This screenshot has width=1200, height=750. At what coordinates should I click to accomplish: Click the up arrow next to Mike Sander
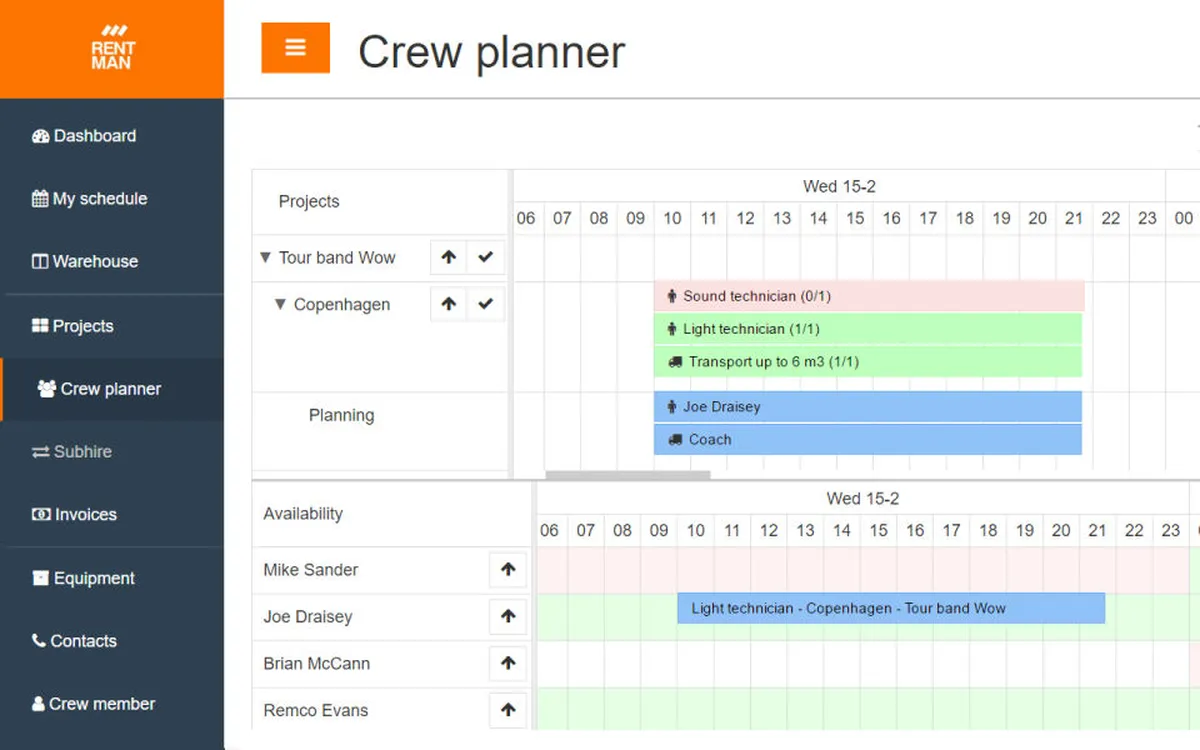508,570
